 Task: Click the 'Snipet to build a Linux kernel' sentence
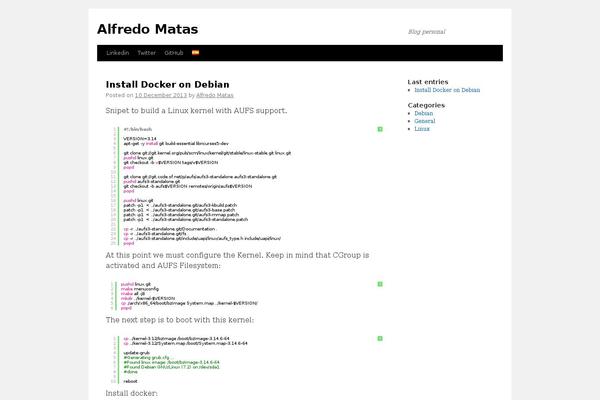pyautogui.click(x=196, y=111)
